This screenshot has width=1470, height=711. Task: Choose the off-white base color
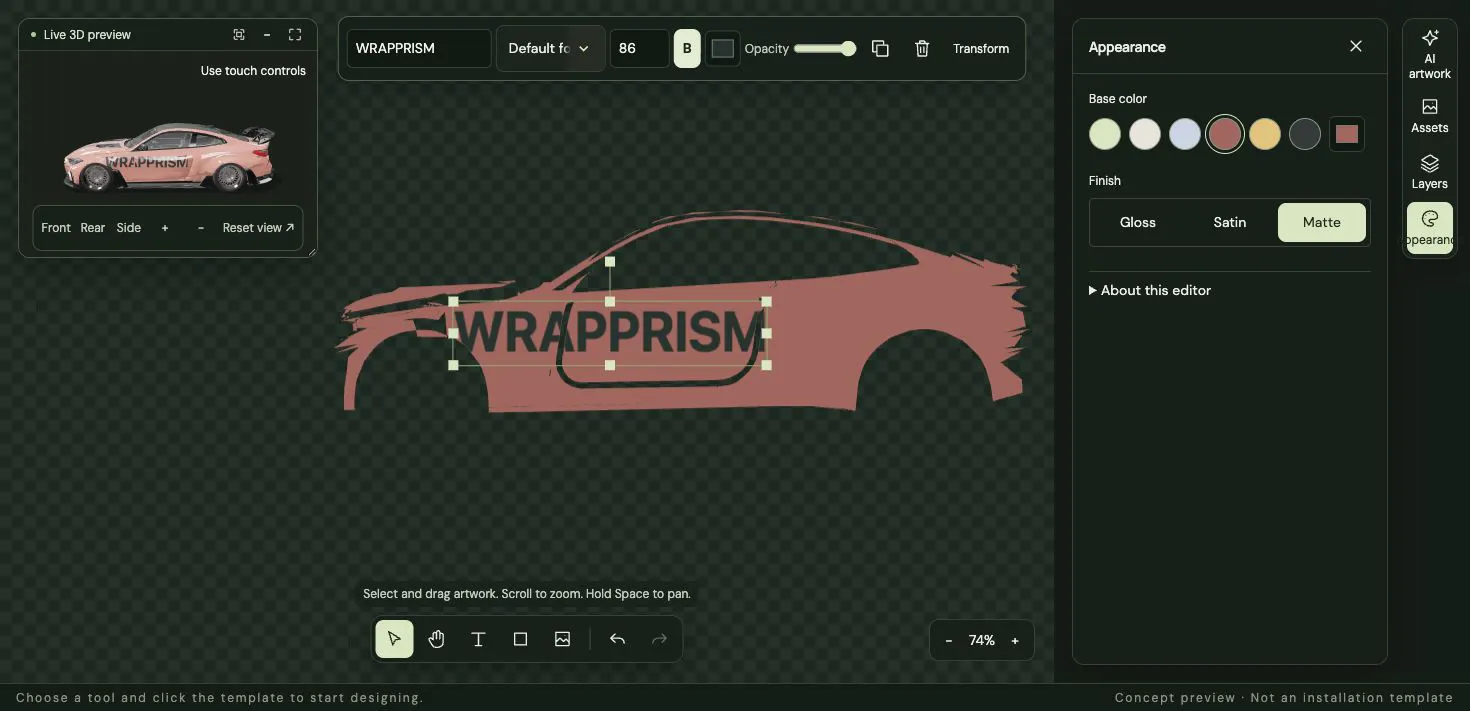pyautogui.click(x=1145, y=134)
